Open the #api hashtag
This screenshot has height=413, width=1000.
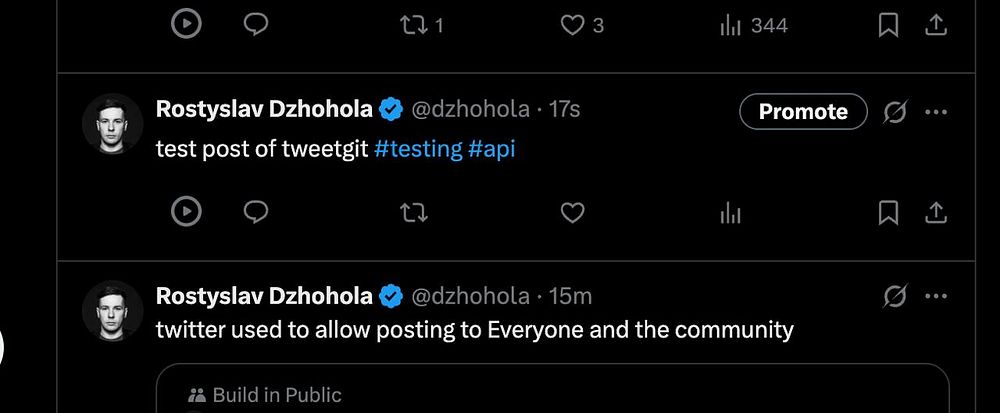coord(491,149)
